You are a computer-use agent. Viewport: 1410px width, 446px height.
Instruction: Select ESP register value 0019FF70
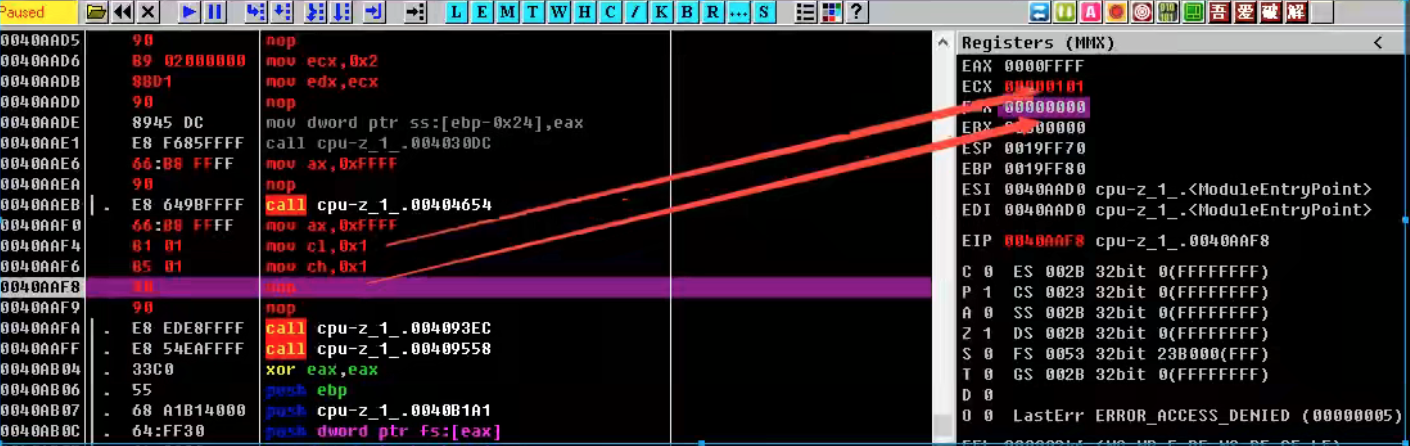tap(1045, 148)
